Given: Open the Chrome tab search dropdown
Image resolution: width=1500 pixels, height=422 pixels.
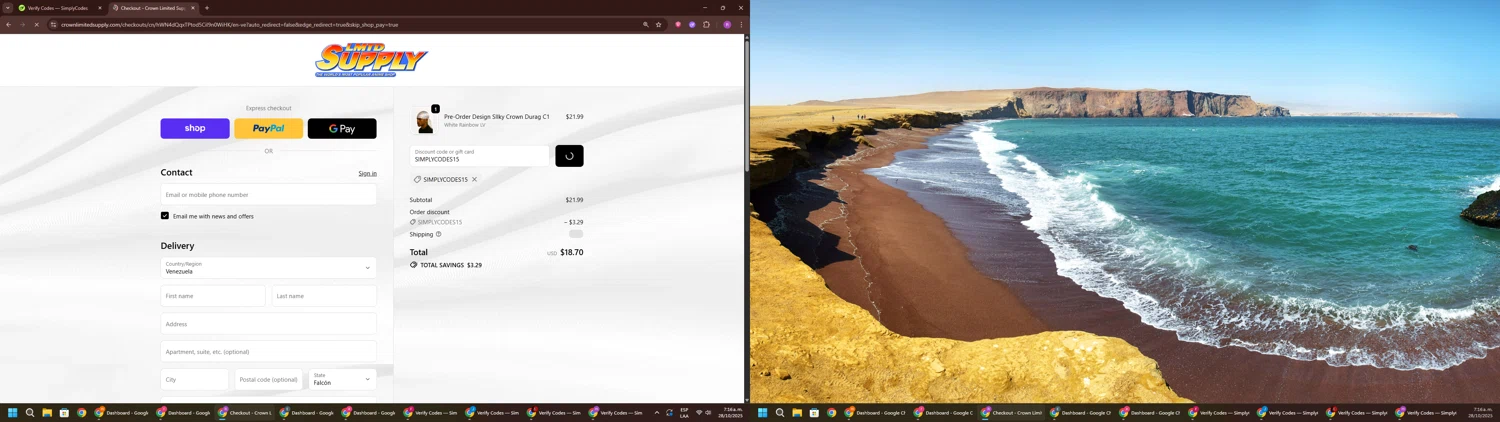Looking at the screenshot, I should pos(7,8).
